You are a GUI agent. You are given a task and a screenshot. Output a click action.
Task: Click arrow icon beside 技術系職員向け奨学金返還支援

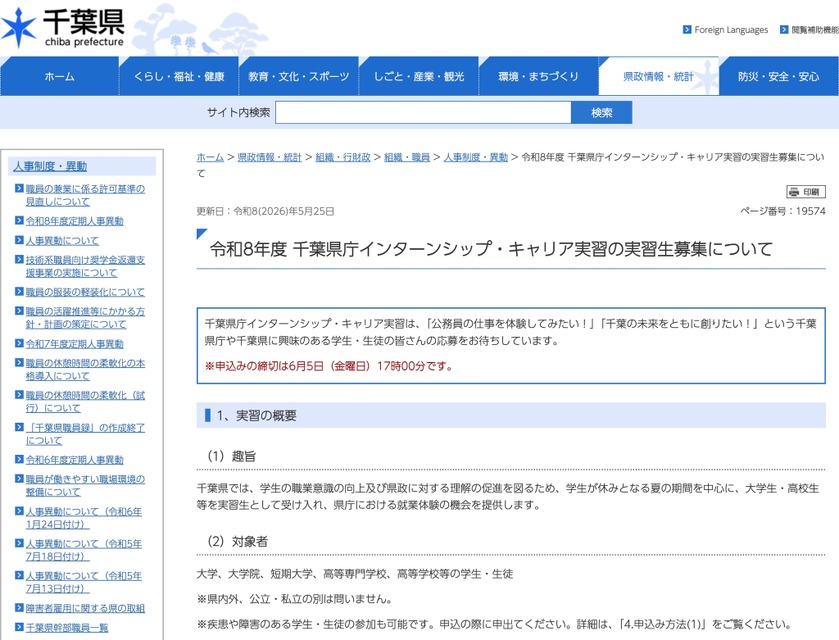pos(19,259)
